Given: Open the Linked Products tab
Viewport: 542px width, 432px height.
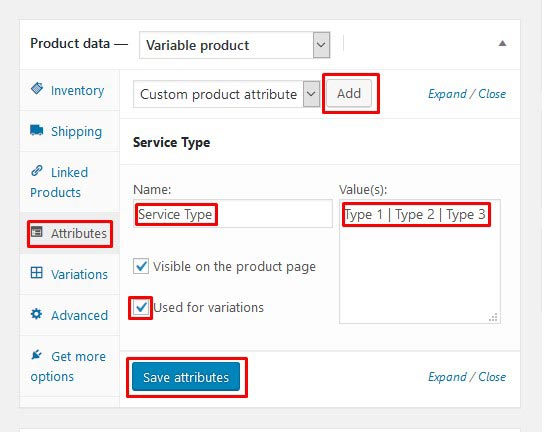Looking at the screenshot, I should coord(70,182).
